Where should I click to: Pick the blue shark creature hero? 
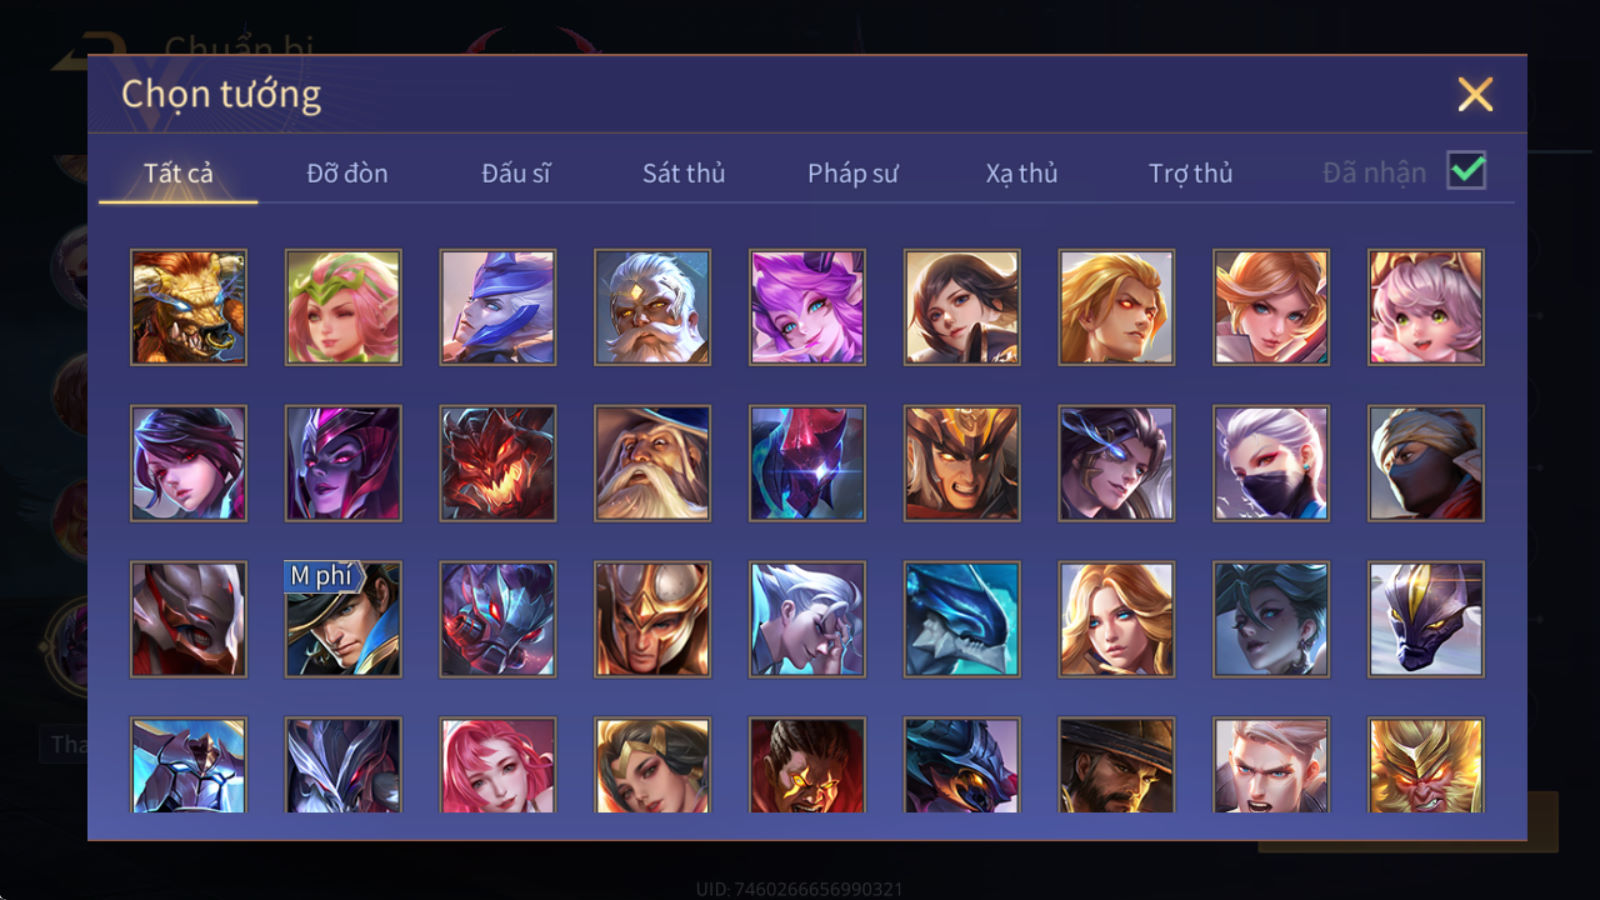pos(962,619)
